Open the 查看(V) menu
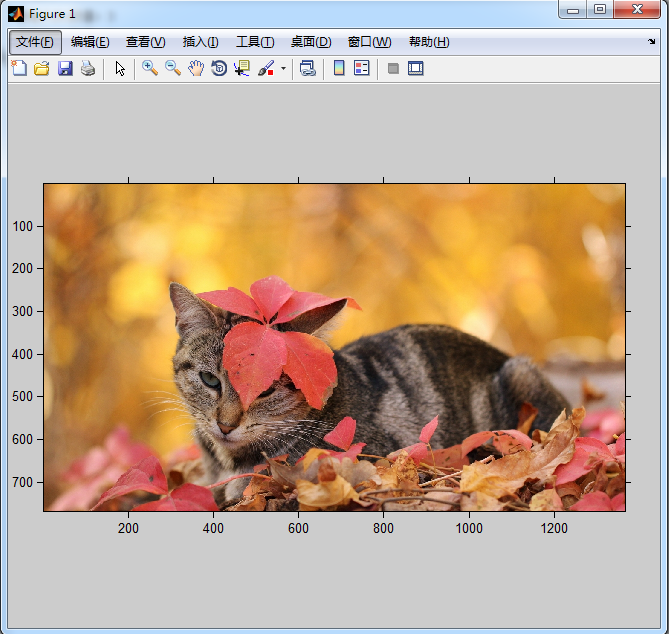This screenshot has height=634, width=669. [145, 42]
